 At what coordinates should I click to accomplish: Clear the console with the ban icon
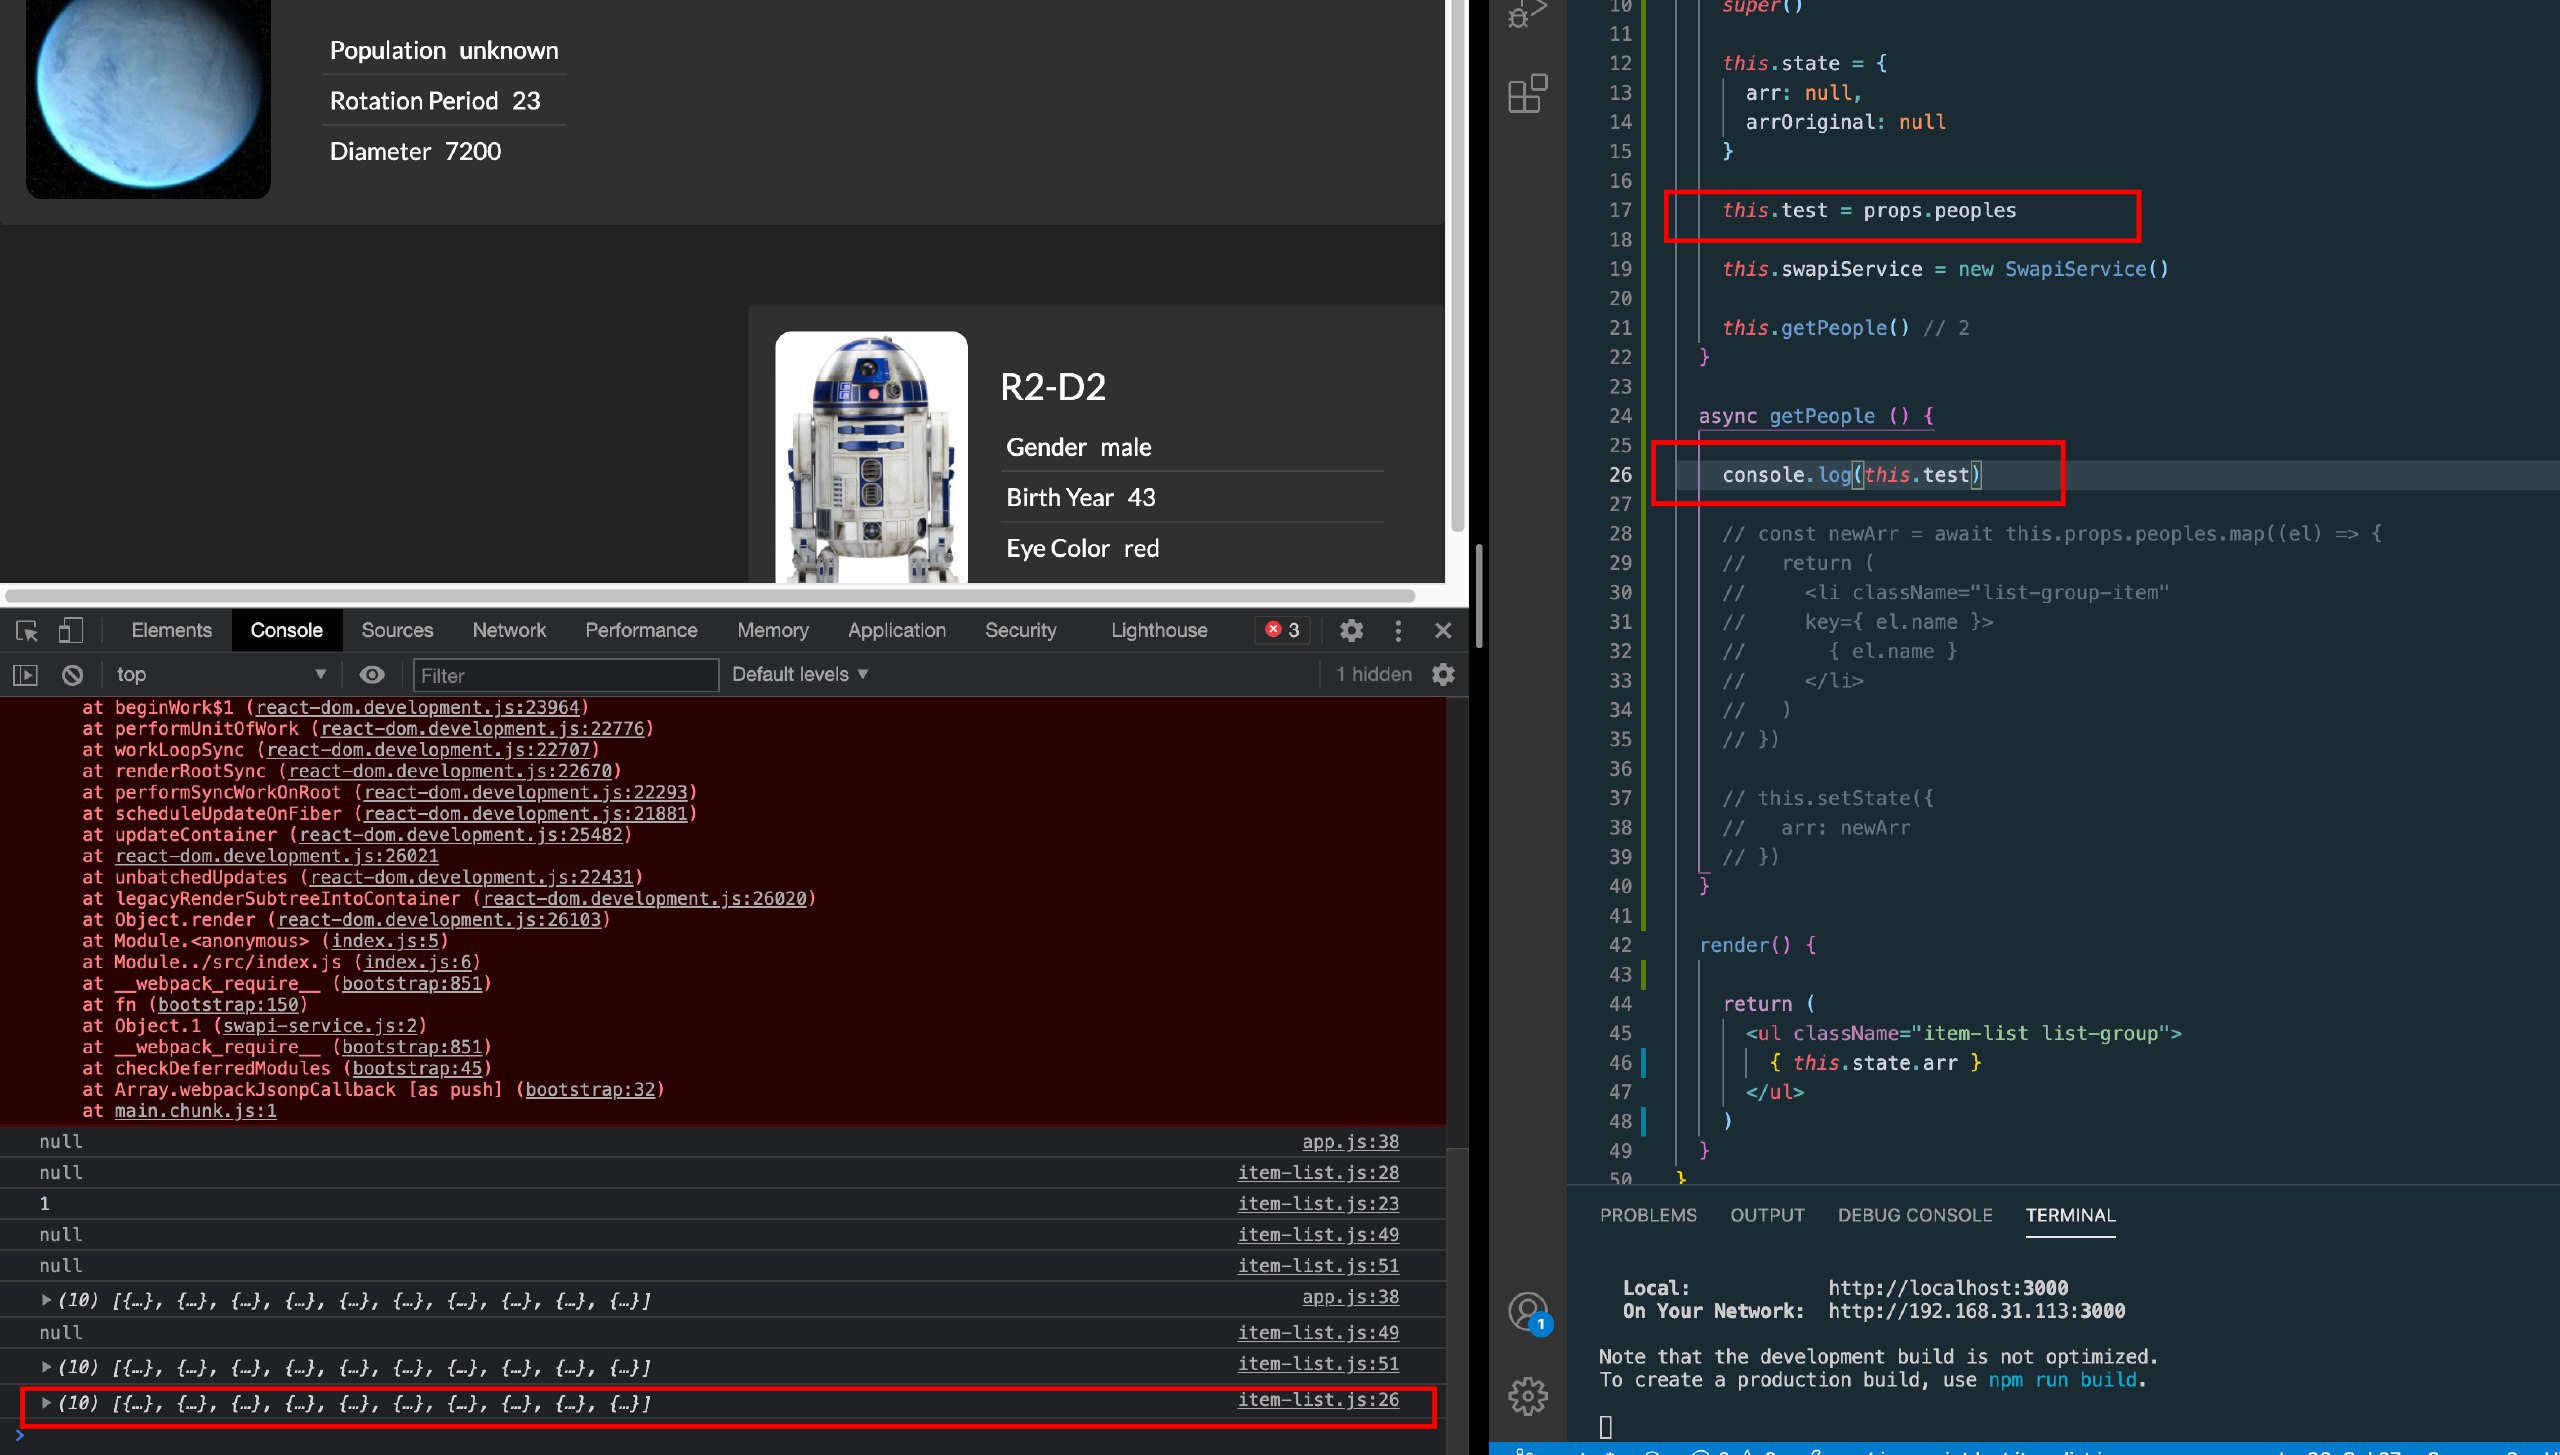72,675
